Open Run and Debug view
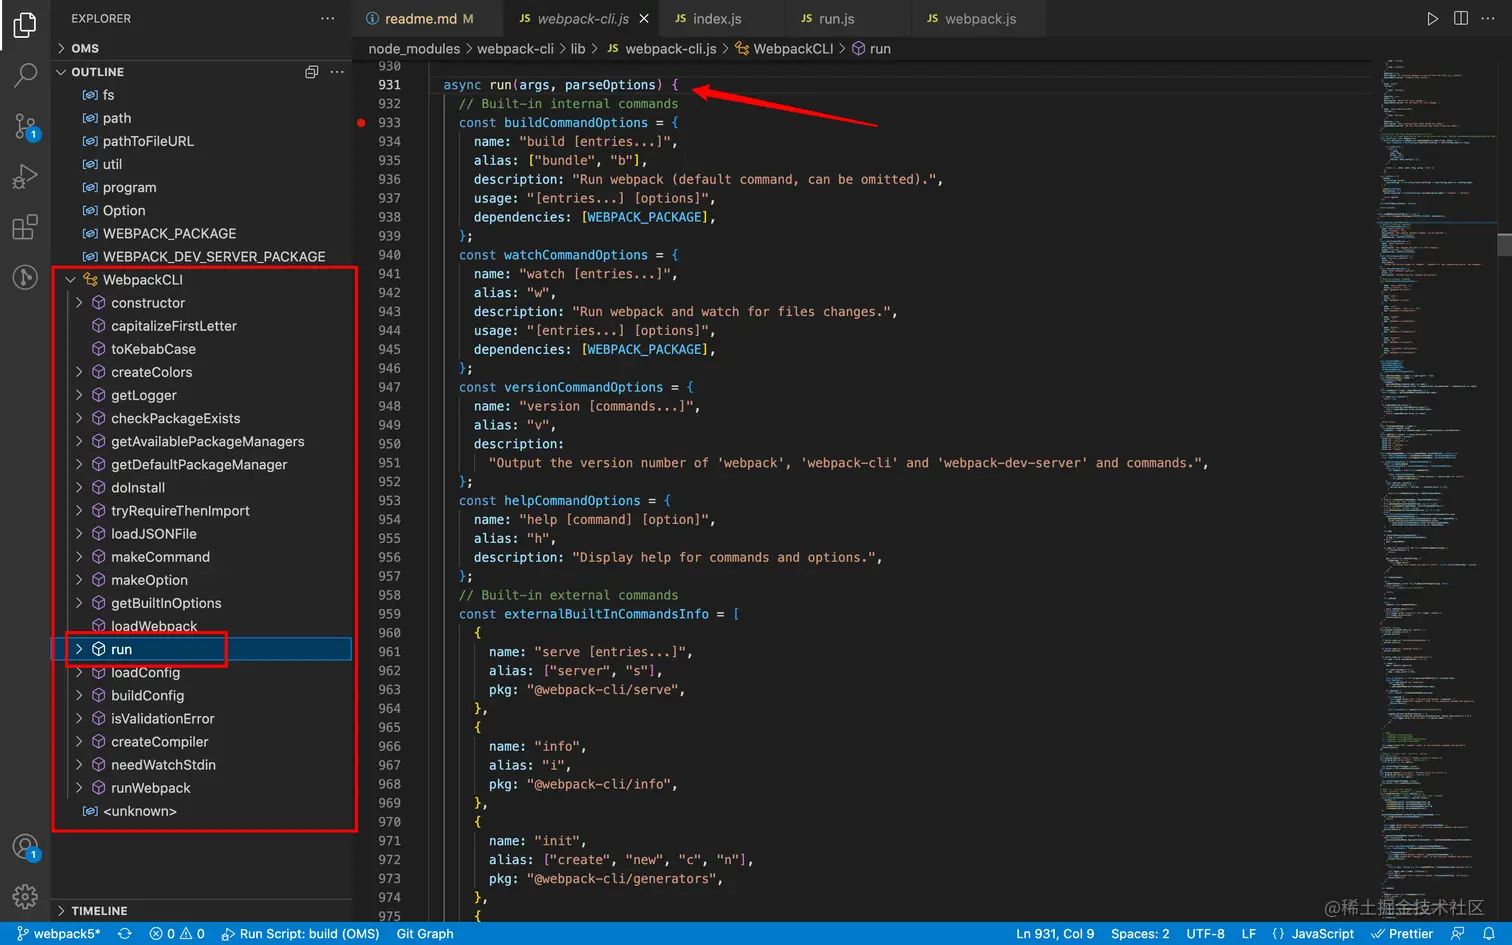Image resolution: width=1512 pixels, height=945 pixels. 25,177
